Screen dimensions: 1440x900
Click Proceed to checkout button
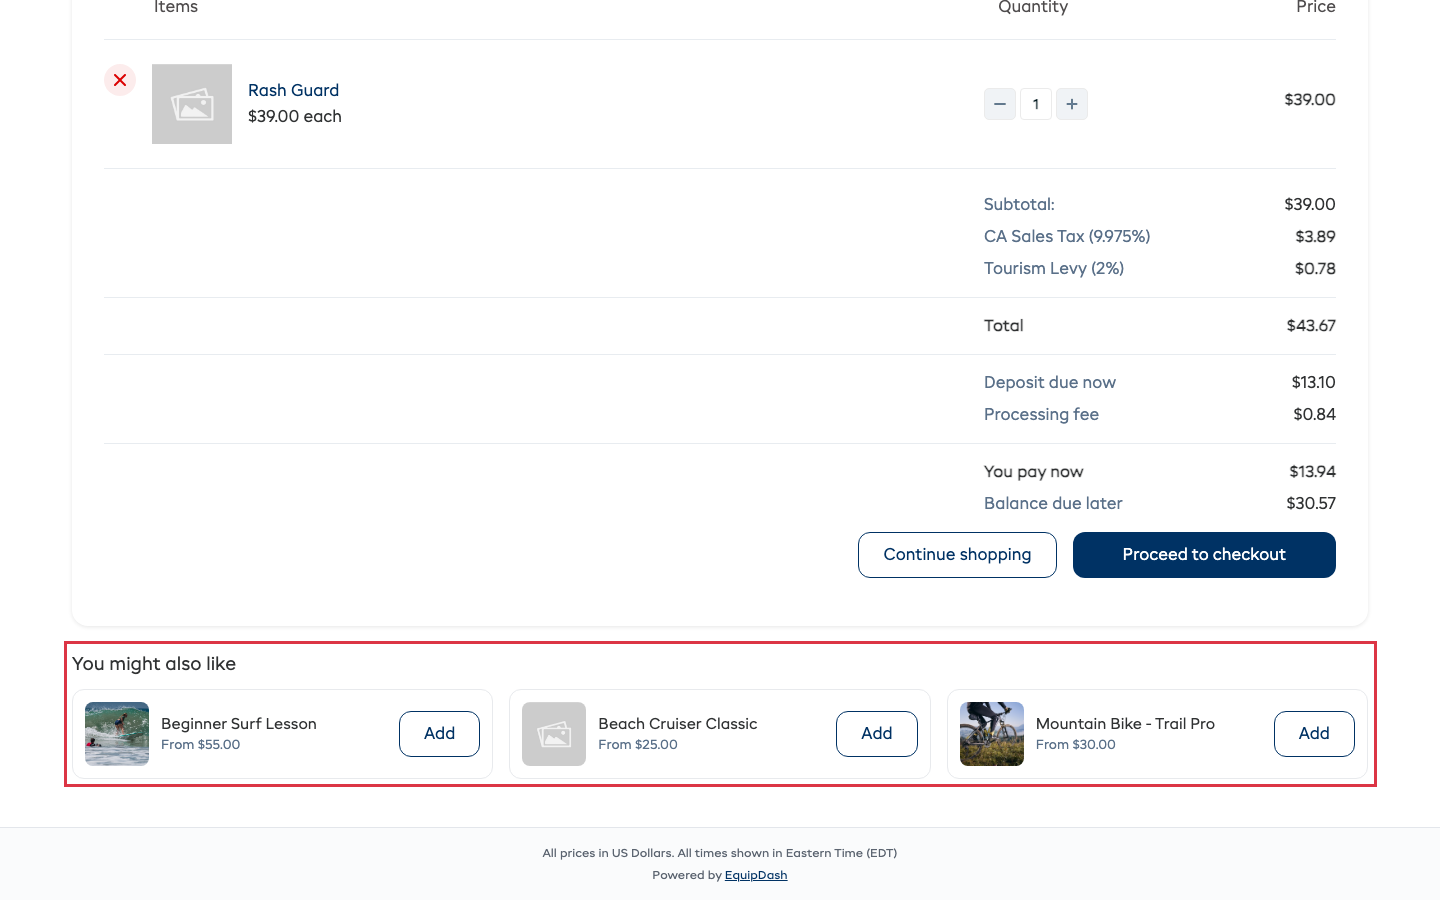click(1204, 555)
